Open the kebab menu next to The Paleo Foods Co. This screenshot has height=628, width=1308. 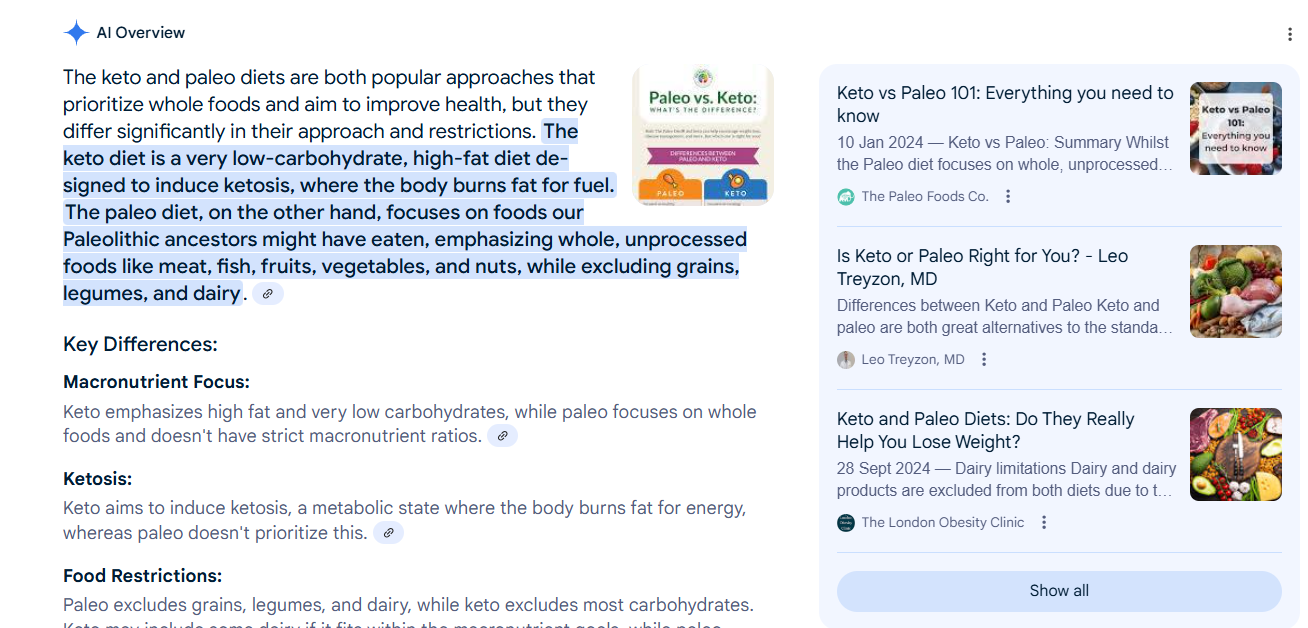tap(1007, 196)
